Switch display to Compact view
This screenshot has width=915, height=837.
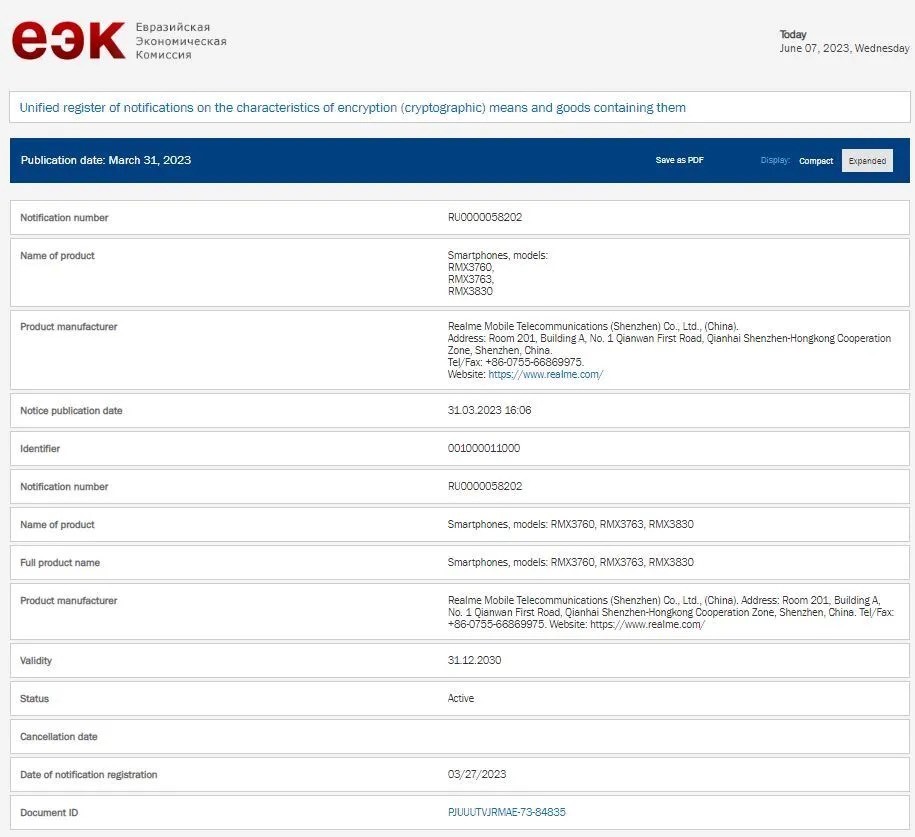815,161
